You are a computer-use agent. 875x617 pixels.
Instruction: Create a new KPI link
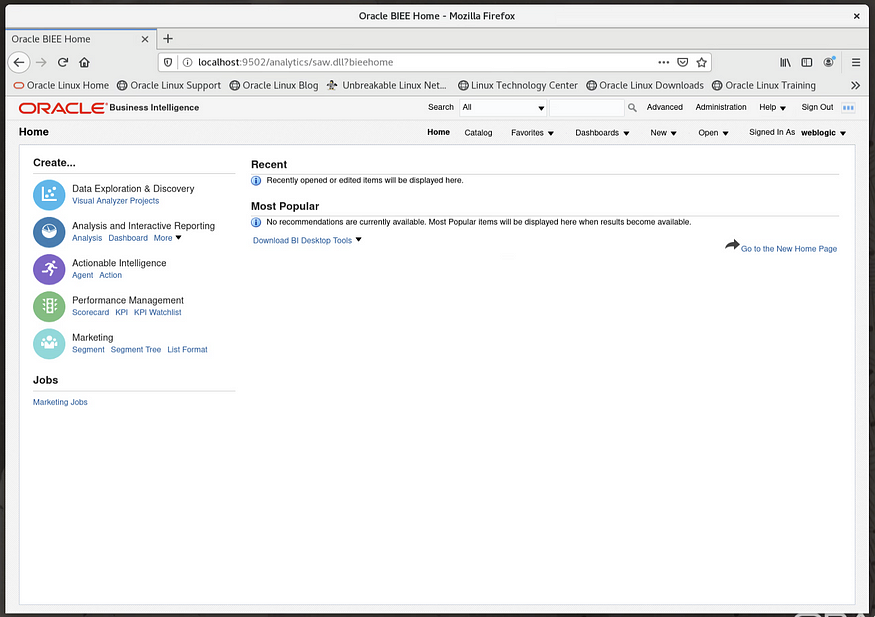pyautogui.click(x=122, y=312)
